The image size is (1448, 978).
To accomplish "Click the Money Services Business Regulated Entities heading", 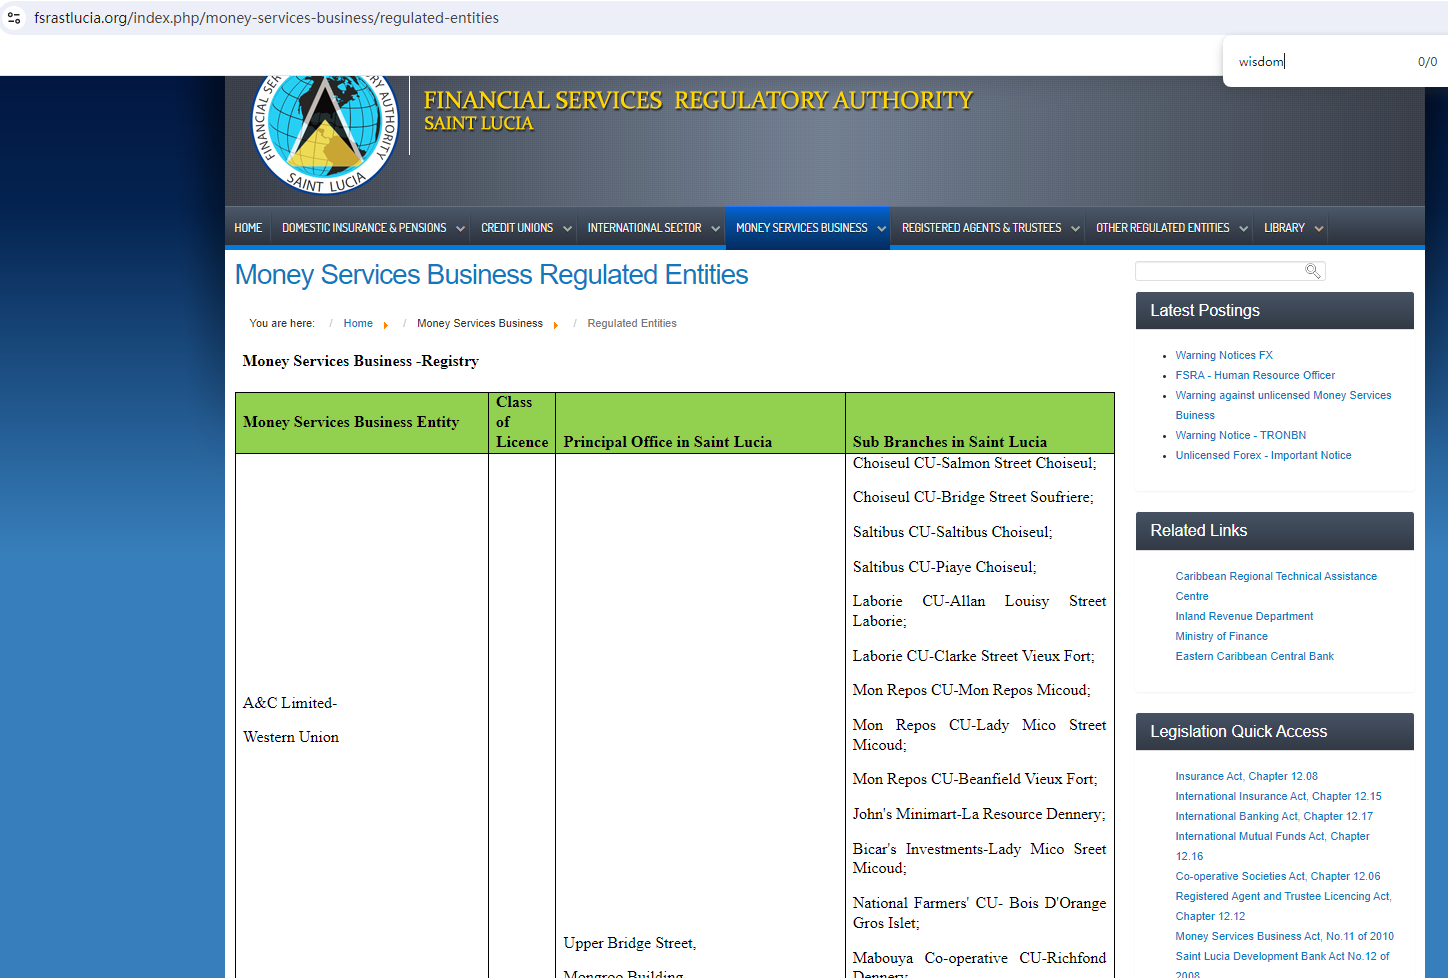I will pyautogui.click(x=491, y=275).
